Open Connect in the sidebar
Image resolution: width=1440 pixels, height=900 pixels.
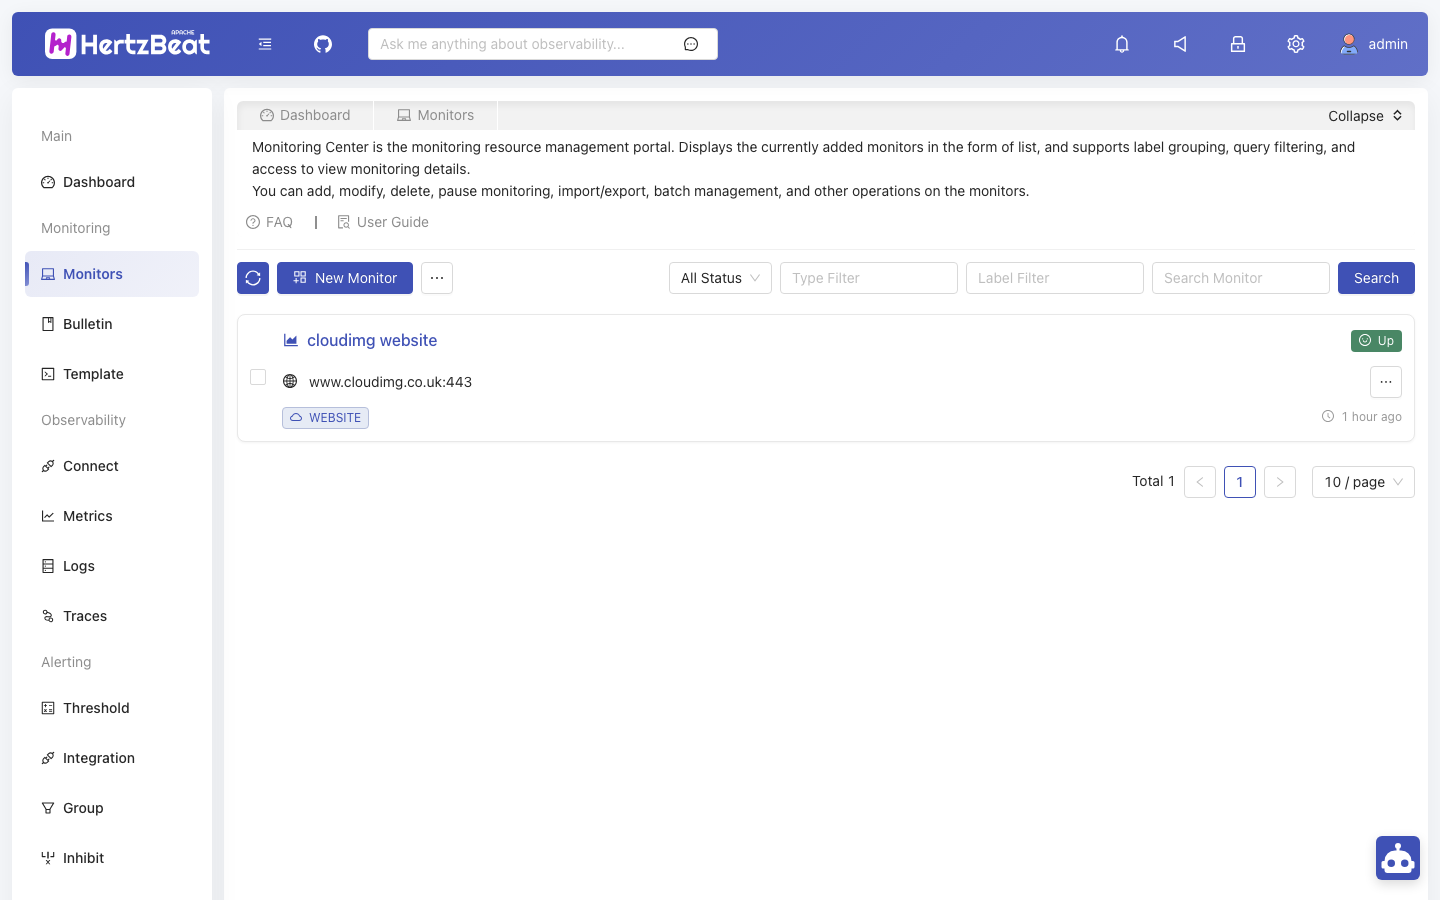[112, 466]
